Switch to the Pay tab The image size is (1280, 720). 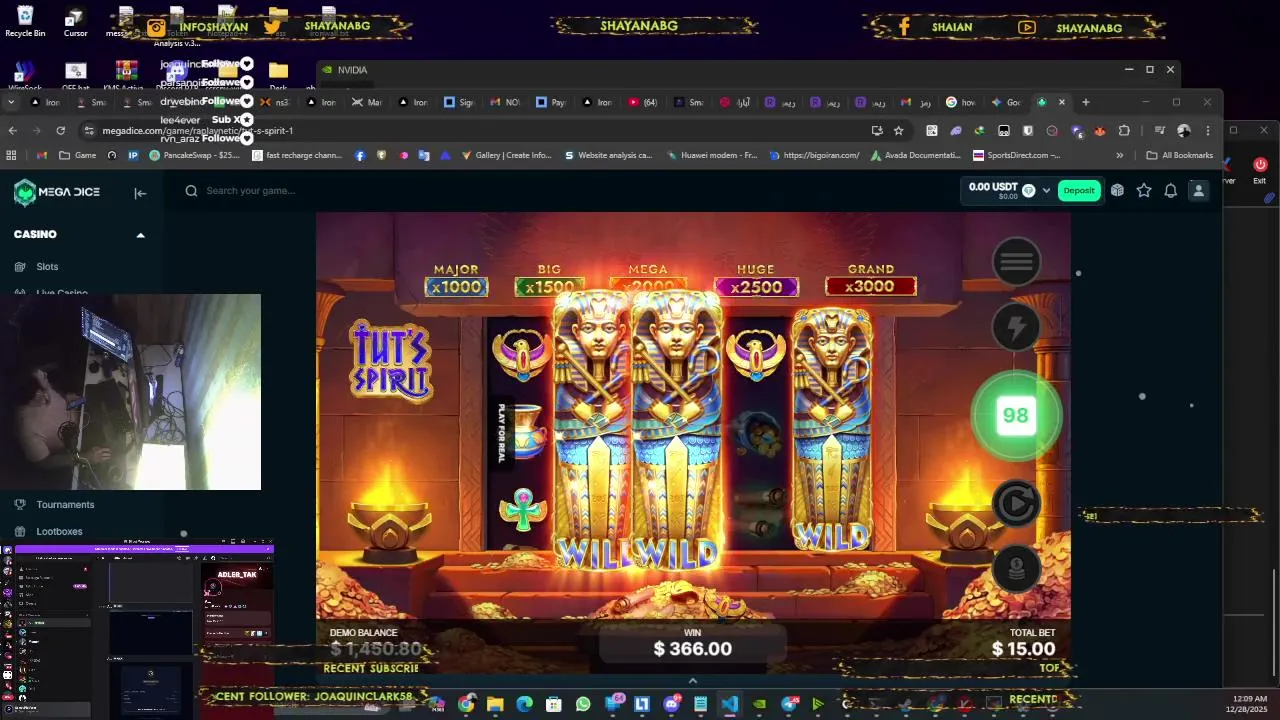pos(551,102)
